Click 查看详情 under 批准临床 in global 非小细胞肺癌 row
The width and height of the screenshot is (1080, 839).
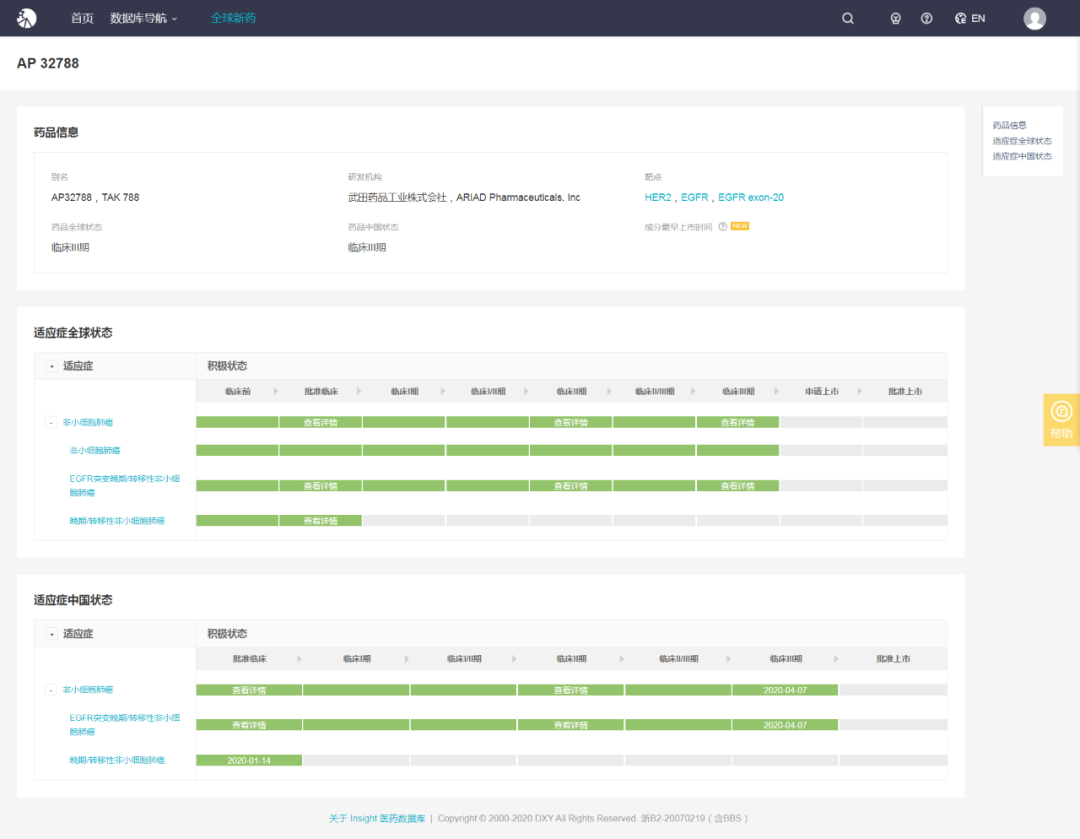[x=320, y=422]
